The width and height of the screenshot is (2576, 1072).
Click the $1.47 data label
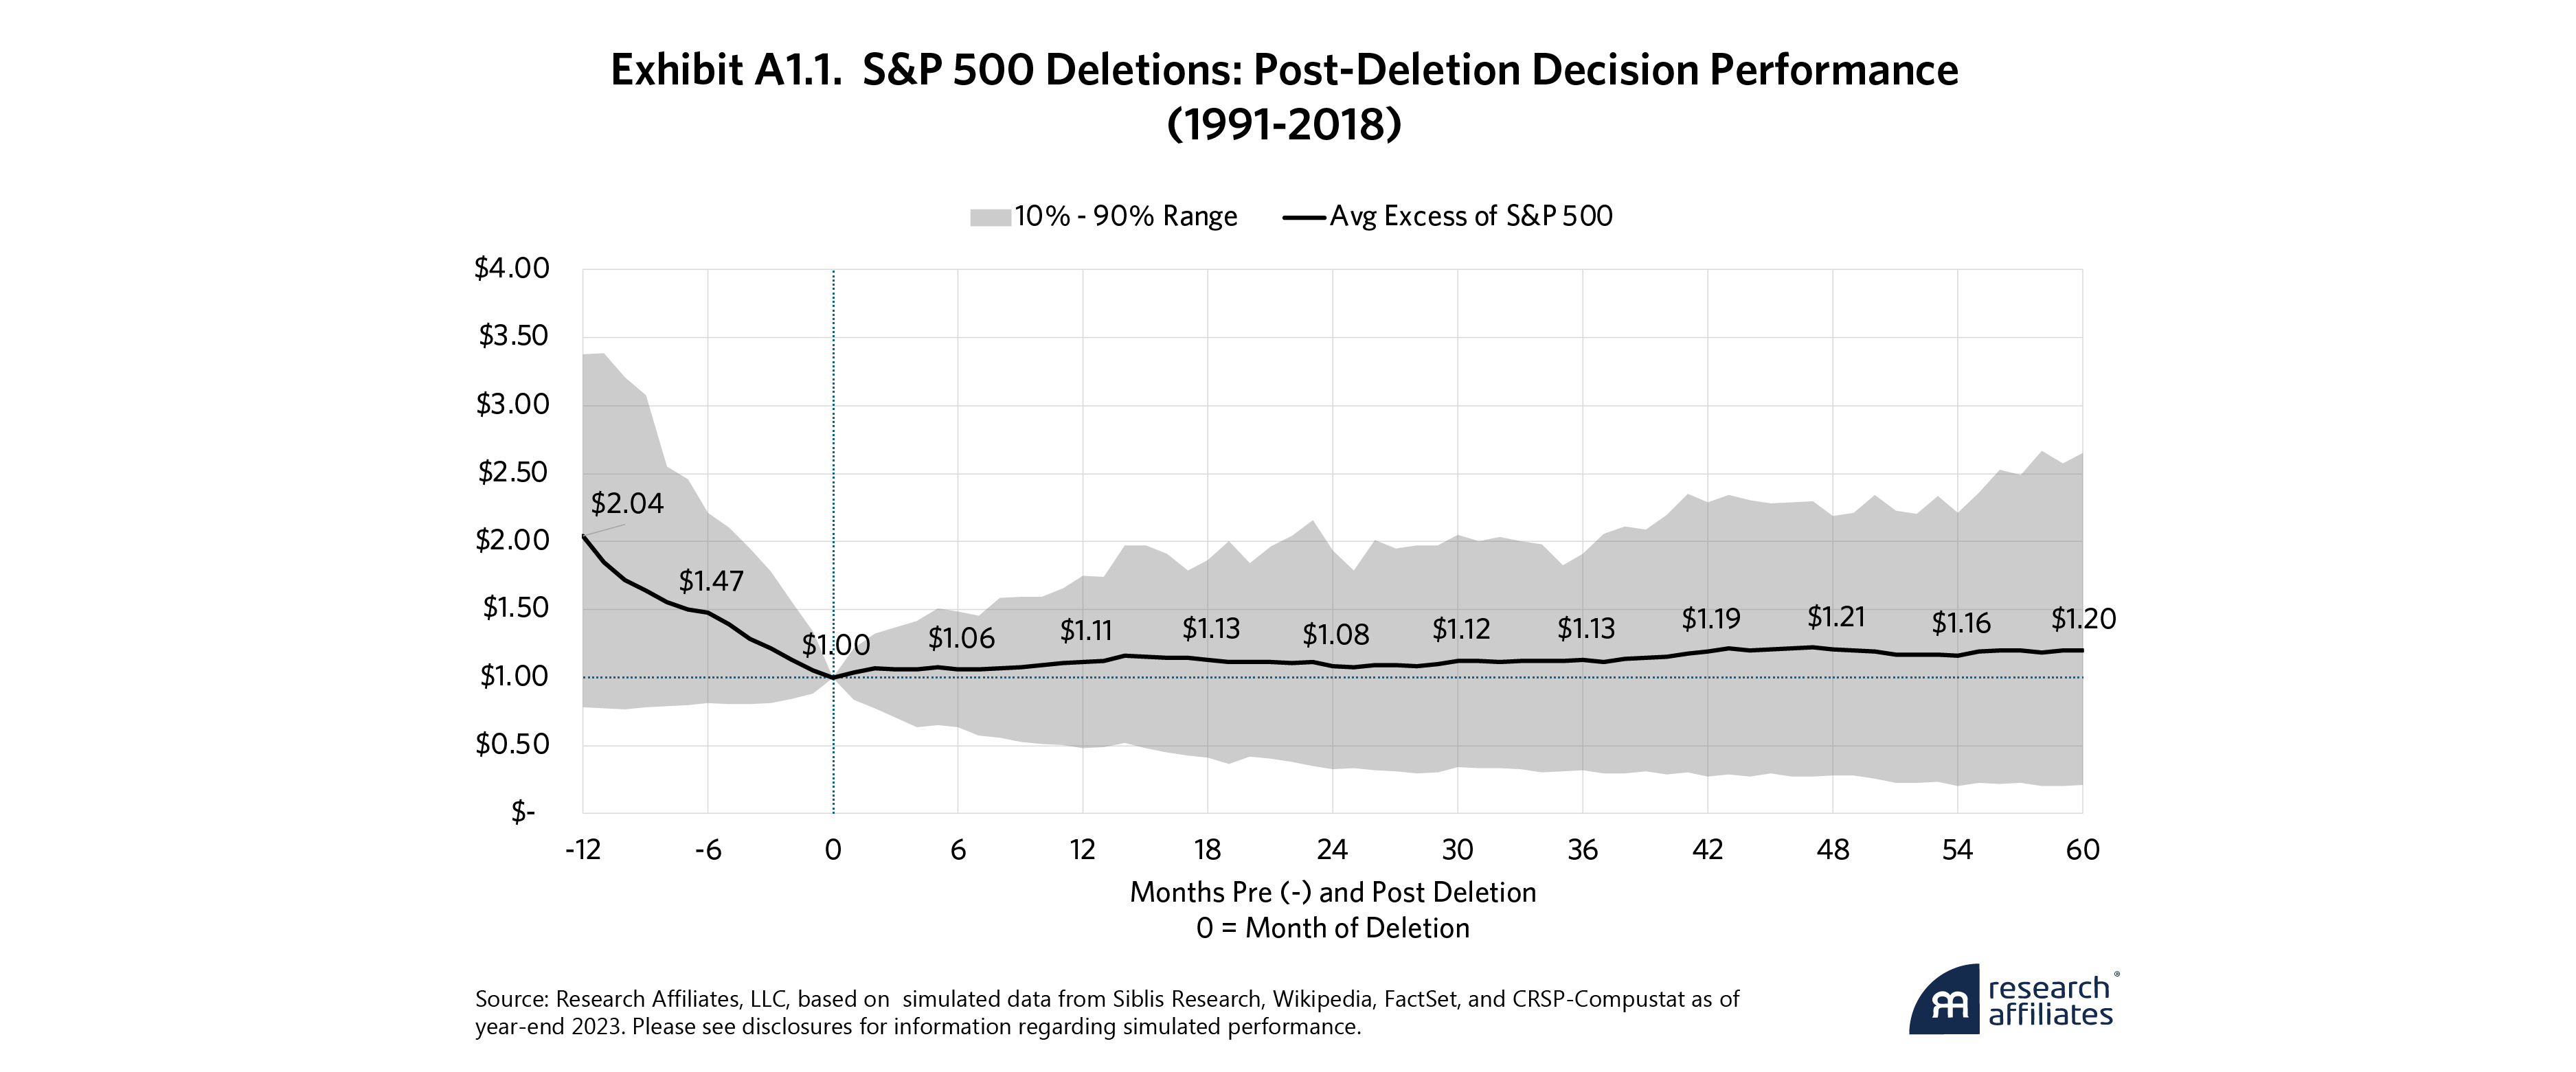click(711, 581)
